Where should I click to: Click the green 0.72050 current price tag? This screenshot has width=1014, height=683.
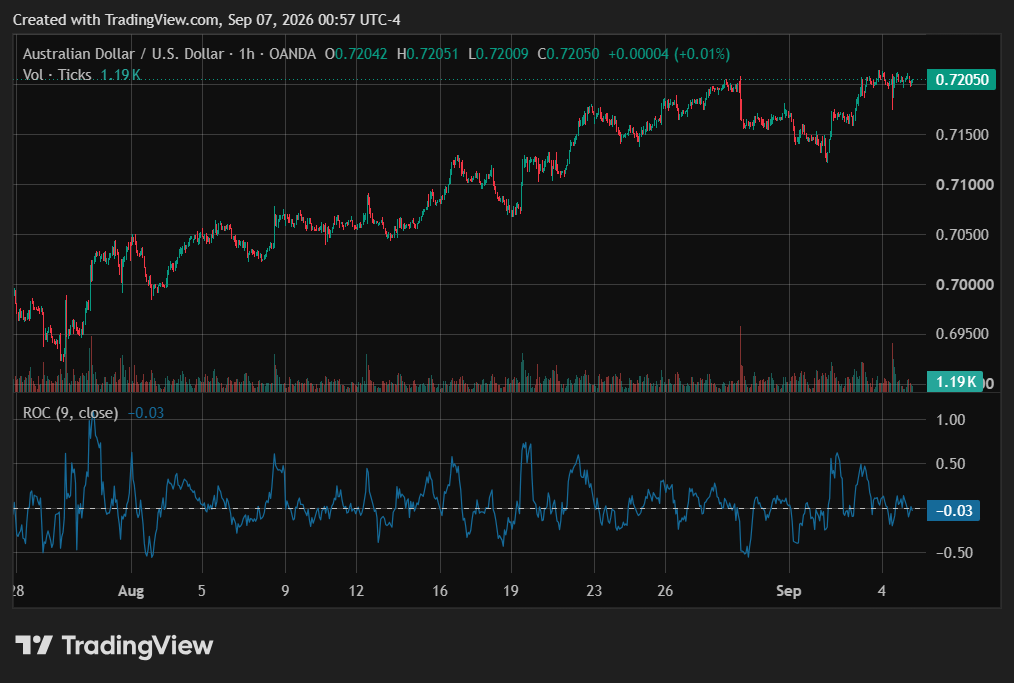(961, 80)
